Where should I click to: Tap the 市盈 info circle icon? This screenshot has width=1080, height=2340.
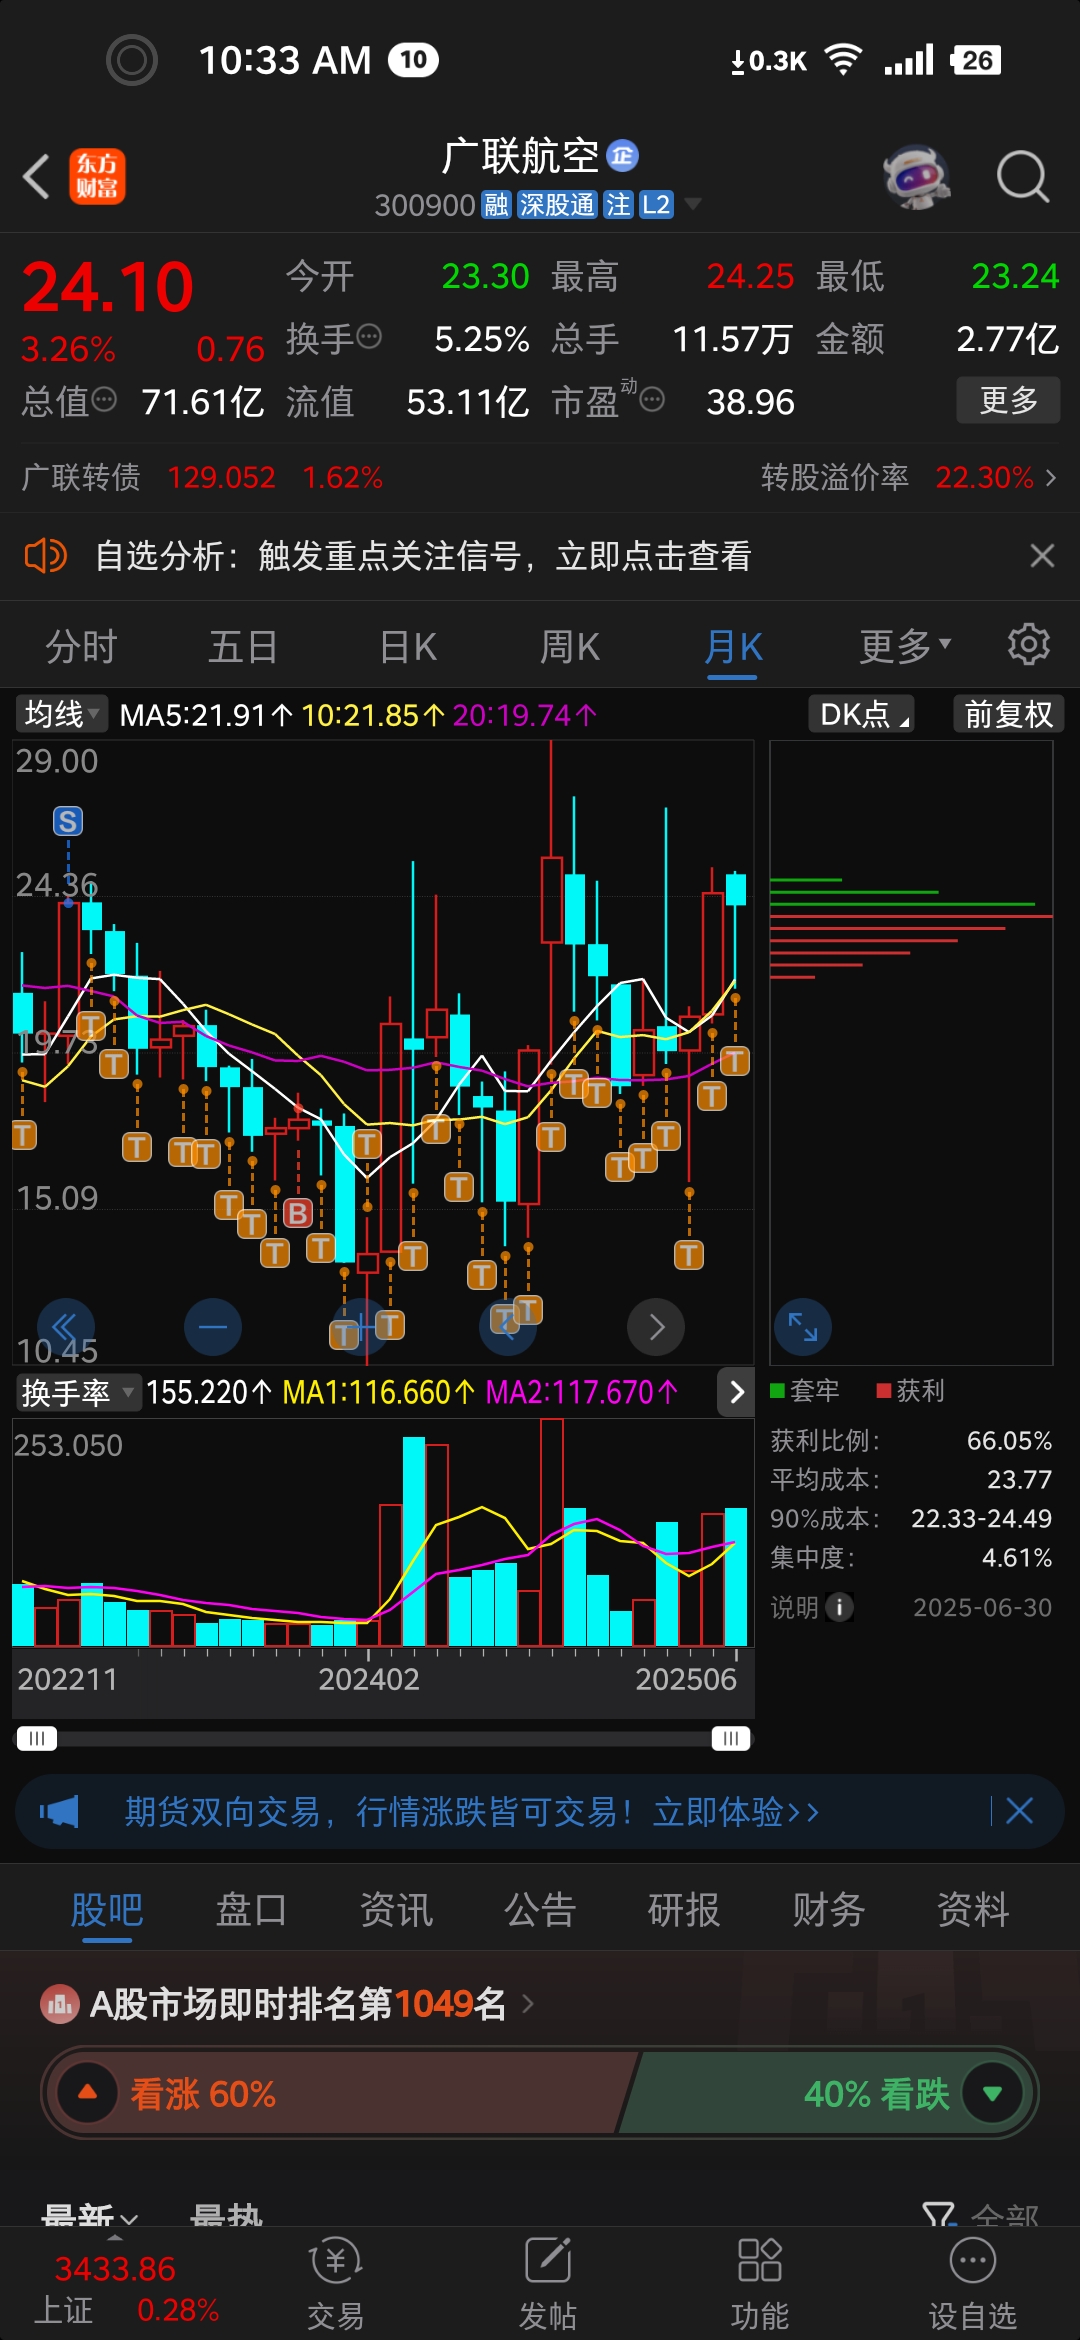coord(652,400)
